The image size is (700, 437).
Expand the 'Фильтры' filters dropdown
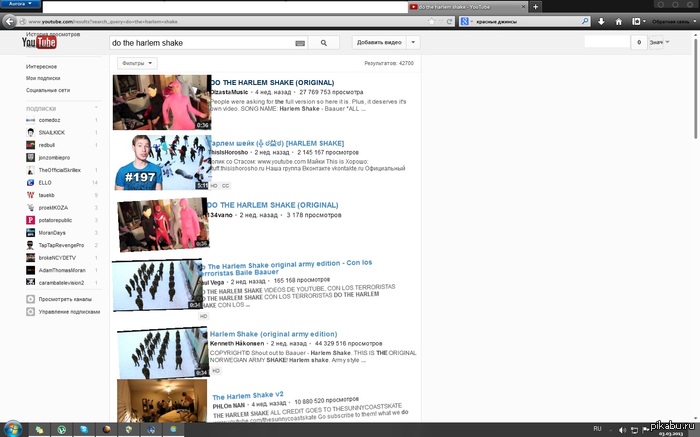tap(138, 63)
